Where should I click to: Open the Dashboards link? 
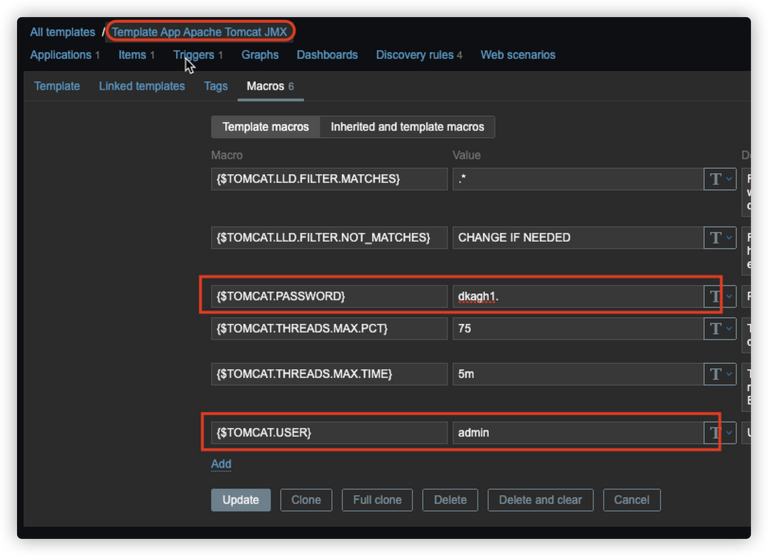[327, 55]
